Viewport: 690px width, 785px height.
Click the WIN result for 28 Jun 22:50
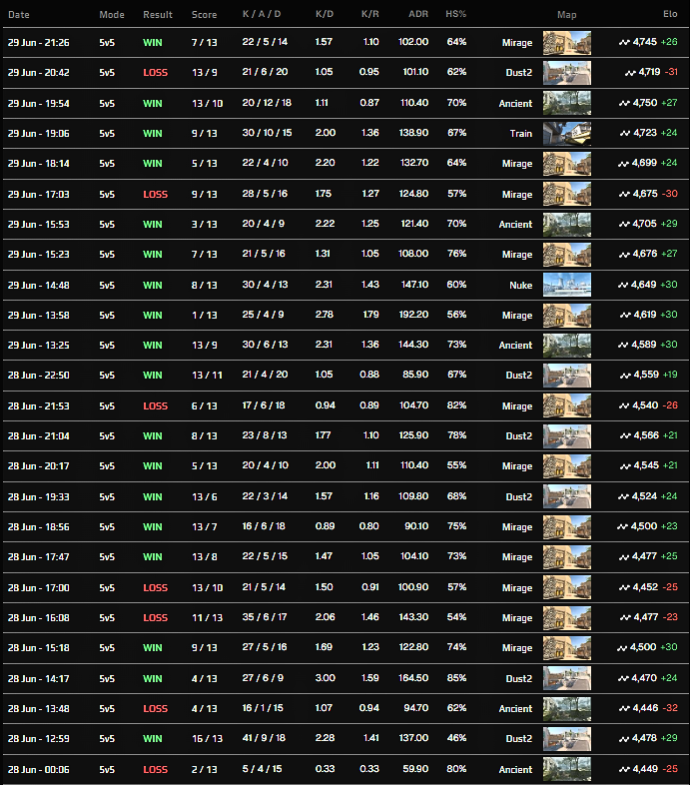[152, 375]
